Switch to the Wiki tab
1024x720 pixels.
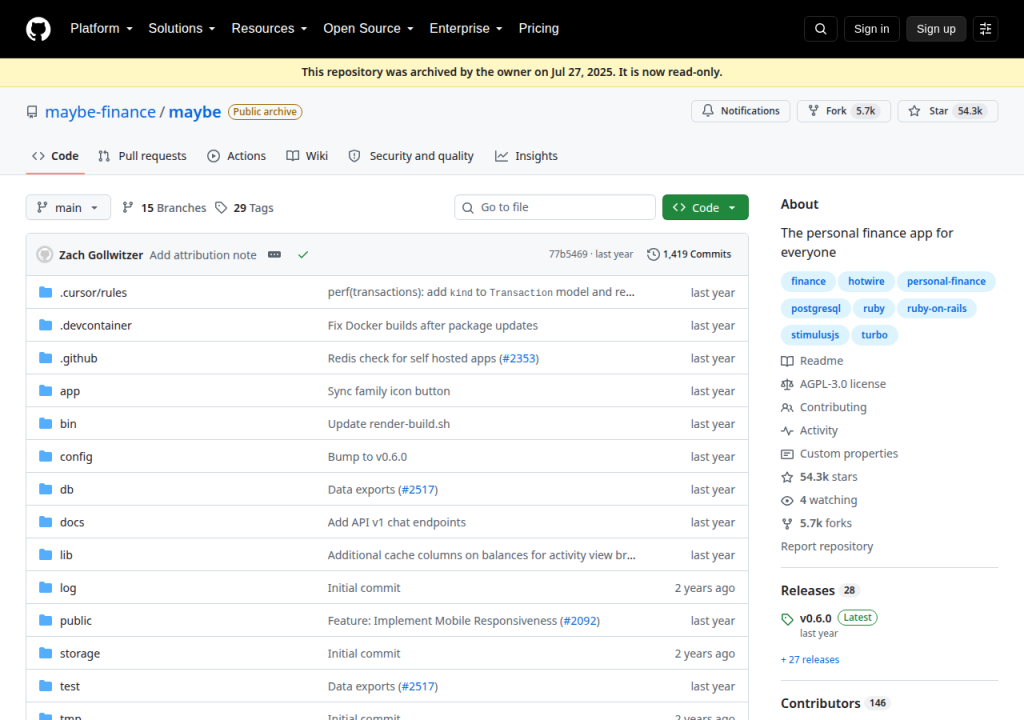[307, 156]
